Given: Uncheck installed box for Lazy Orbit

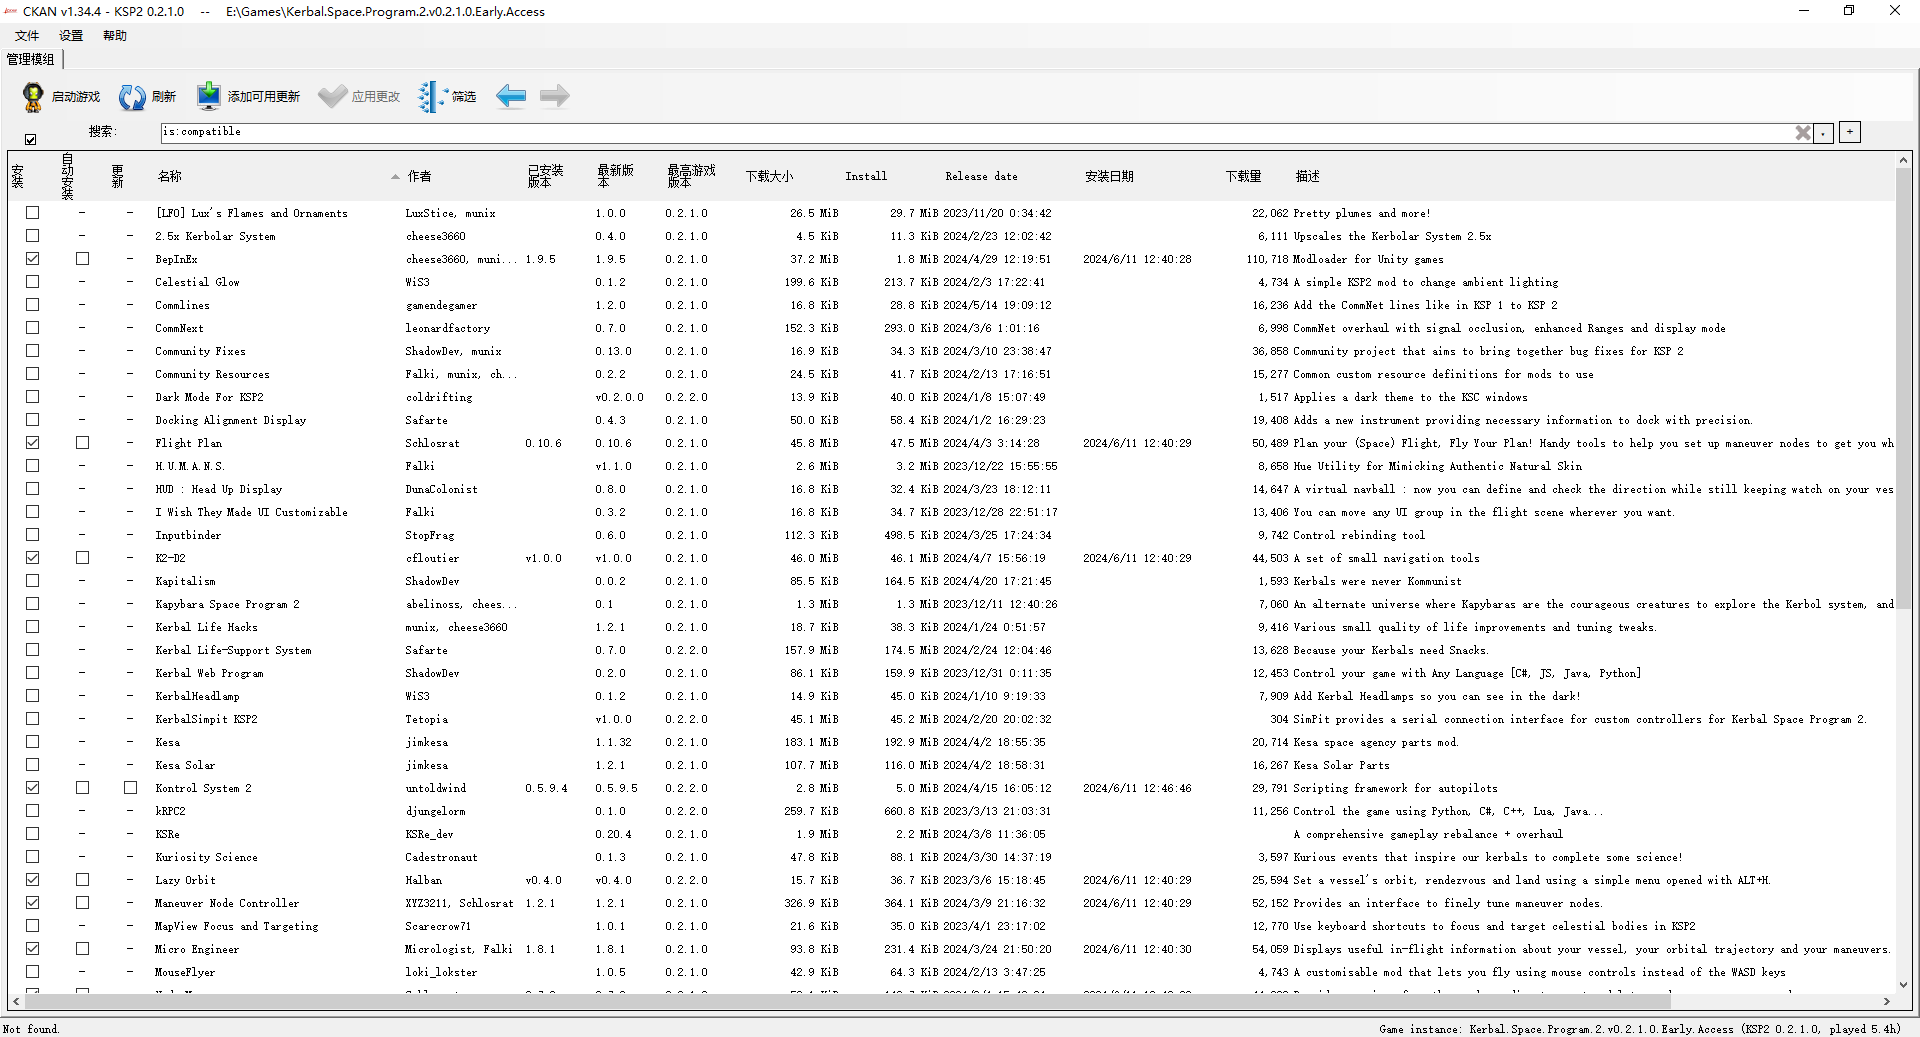Looking at the screenshot, I should (x=32, y=880).
